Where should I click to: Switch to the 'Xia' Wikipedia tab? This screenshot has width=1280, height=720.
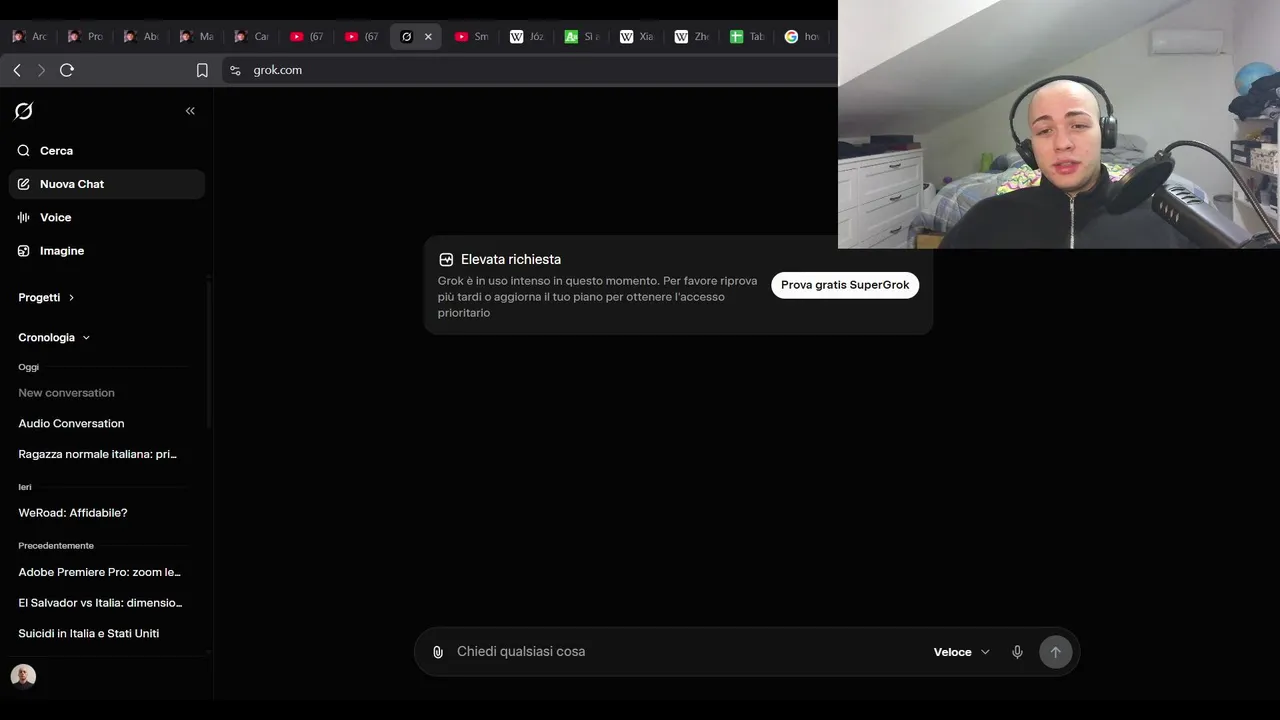point(637,37)
